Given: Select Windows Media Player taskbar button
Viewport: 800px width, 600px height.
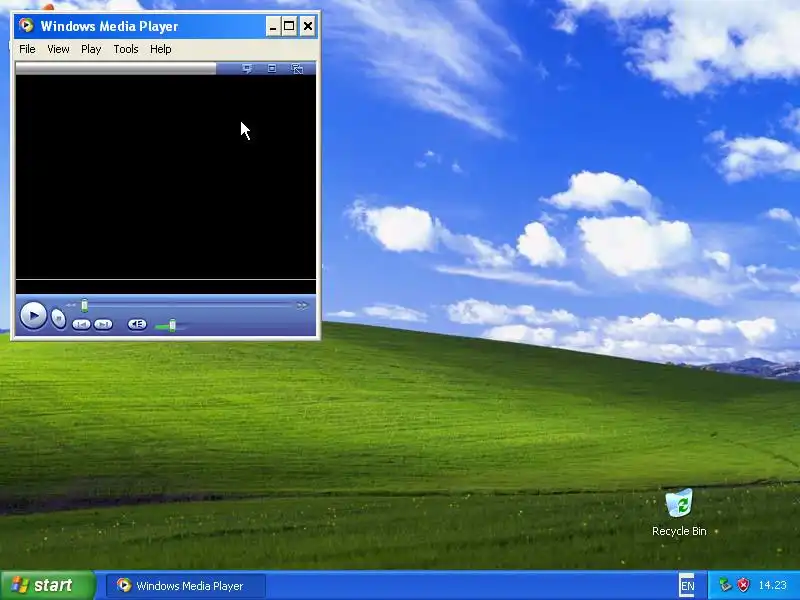Looking at the screenshot, I should click(x=186, y=585).
